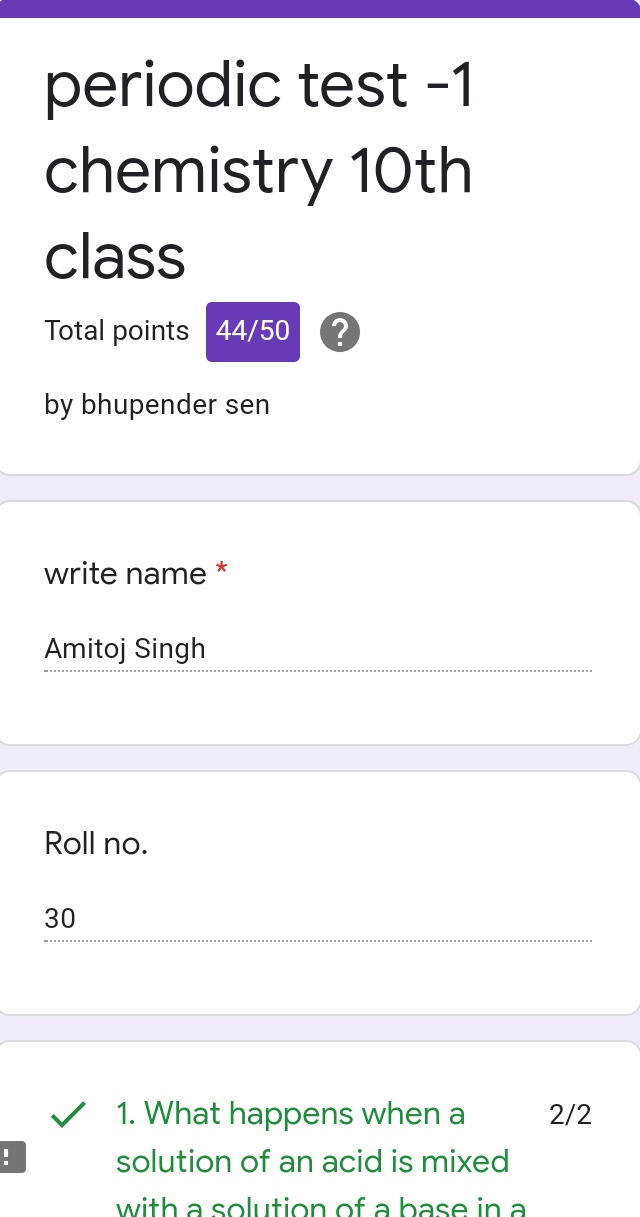Click the "by bhupender sen" author text
This screenshot has width=640, height=1217.
[x=157, y=405]
